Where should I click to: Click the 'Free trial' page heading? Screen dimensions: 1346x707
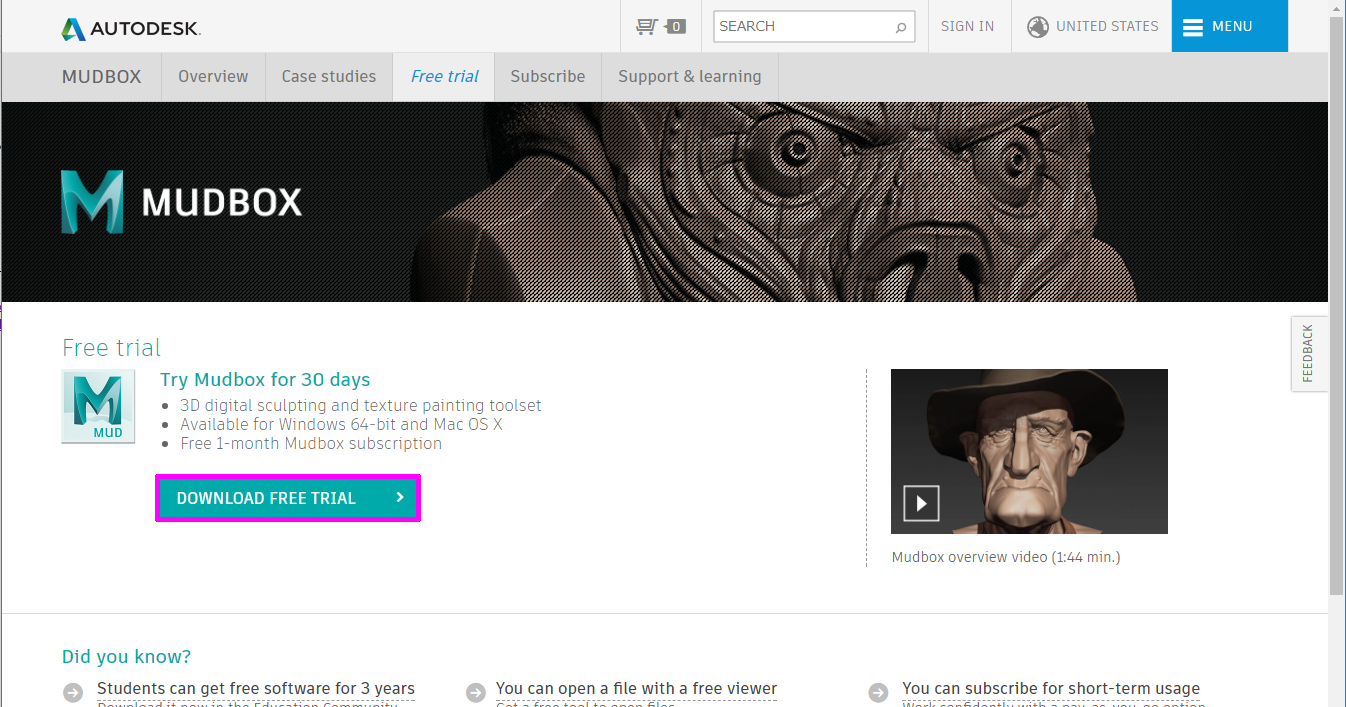[111, 348]
